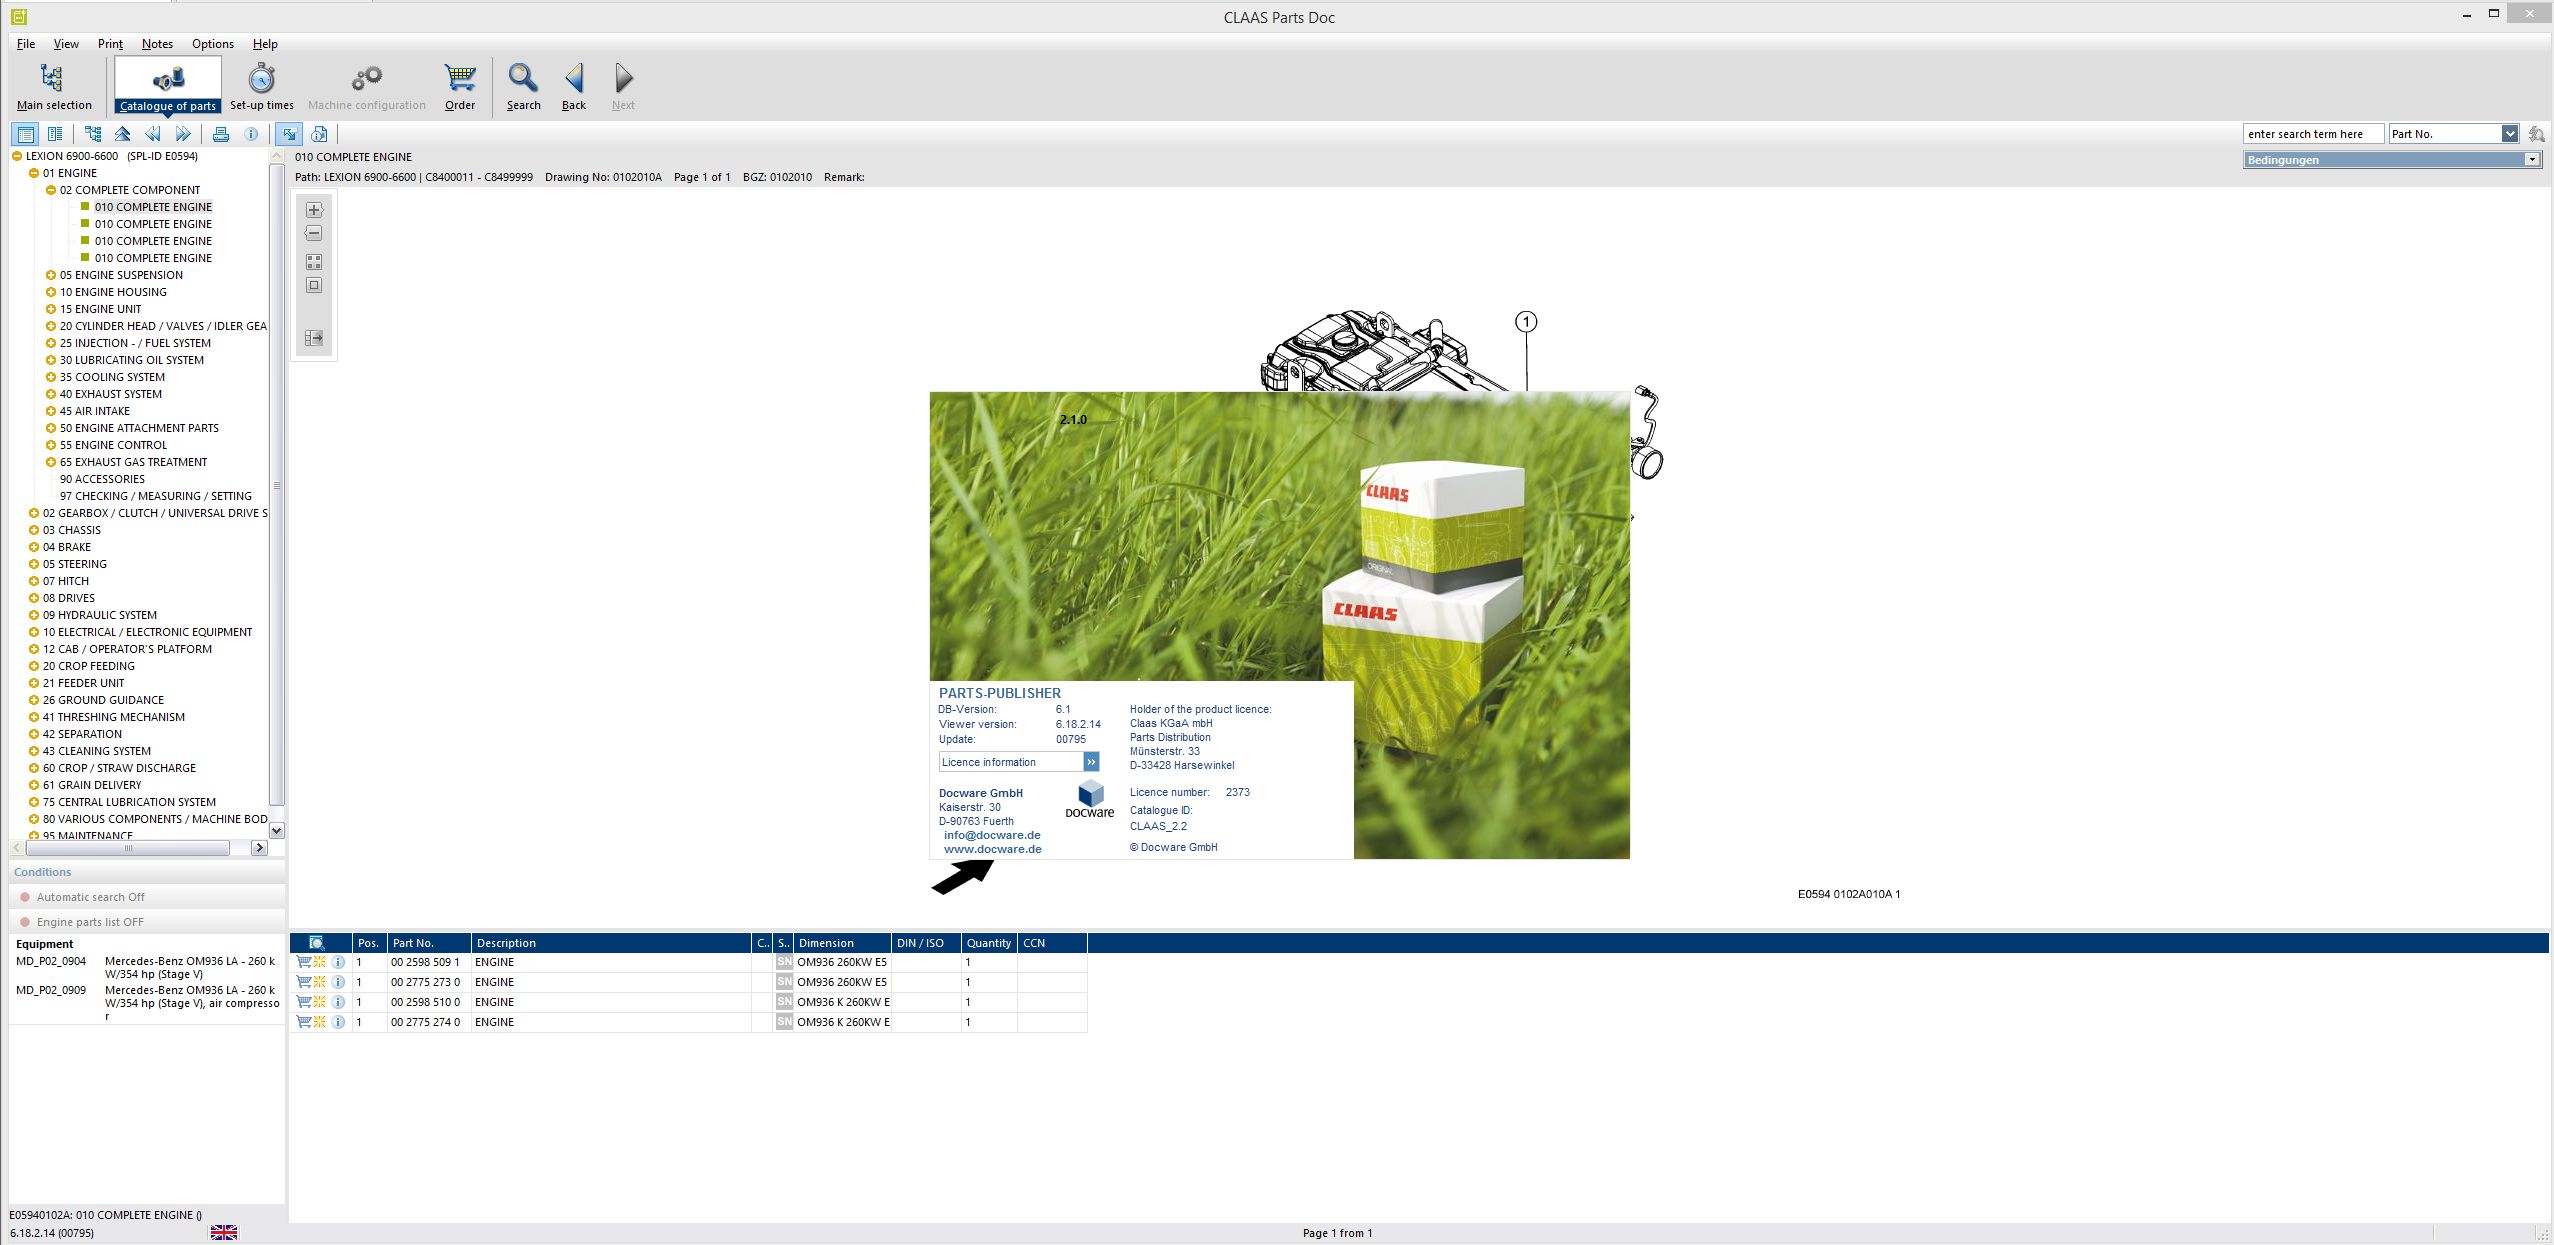Zoom out of the drawing with minus icon
Screen dimensions: 2554x1245
pyautogui.click(x=314, y=234)
